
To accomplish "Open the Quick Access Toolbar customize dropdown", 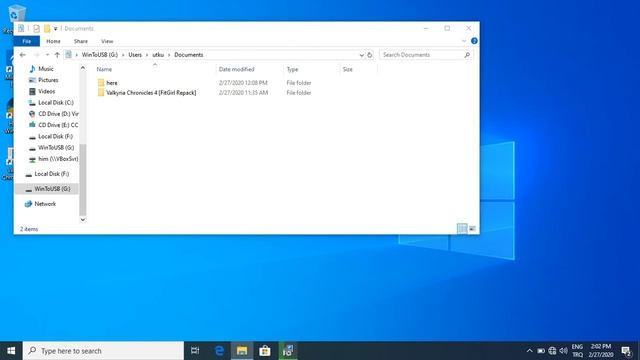I will [56, 29].
